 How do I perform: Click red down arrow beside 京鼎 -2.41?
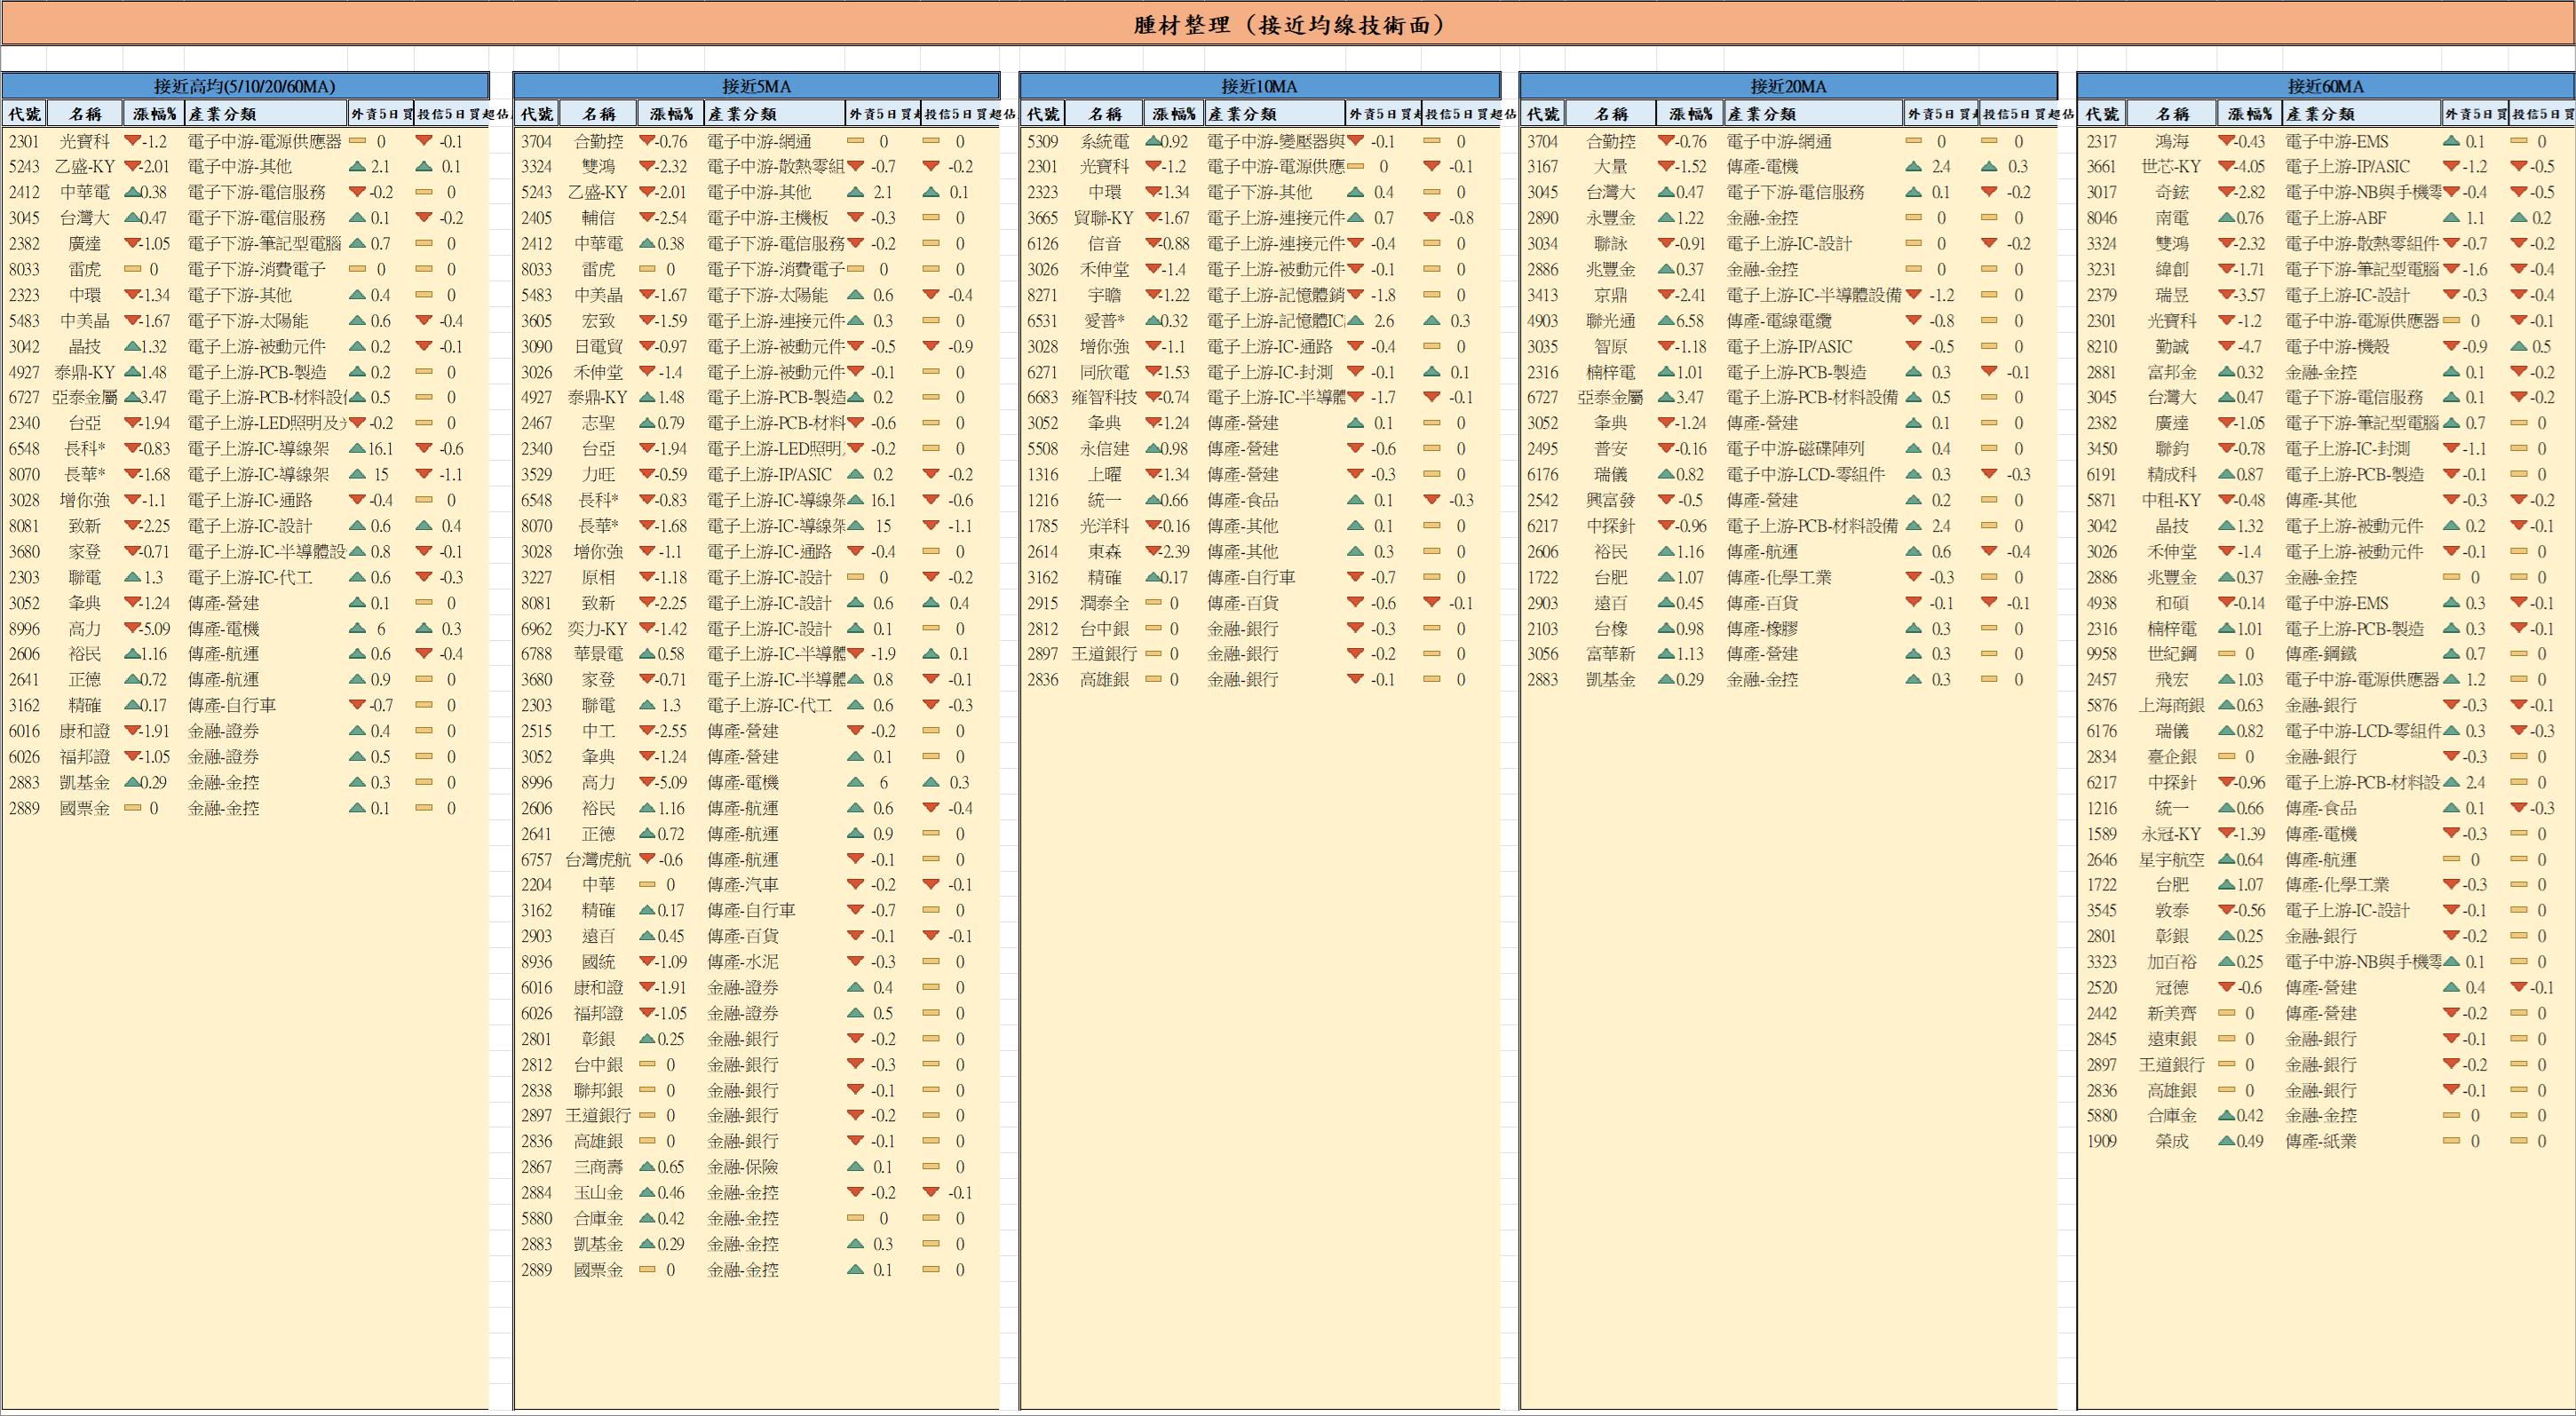click(1666, 295)
